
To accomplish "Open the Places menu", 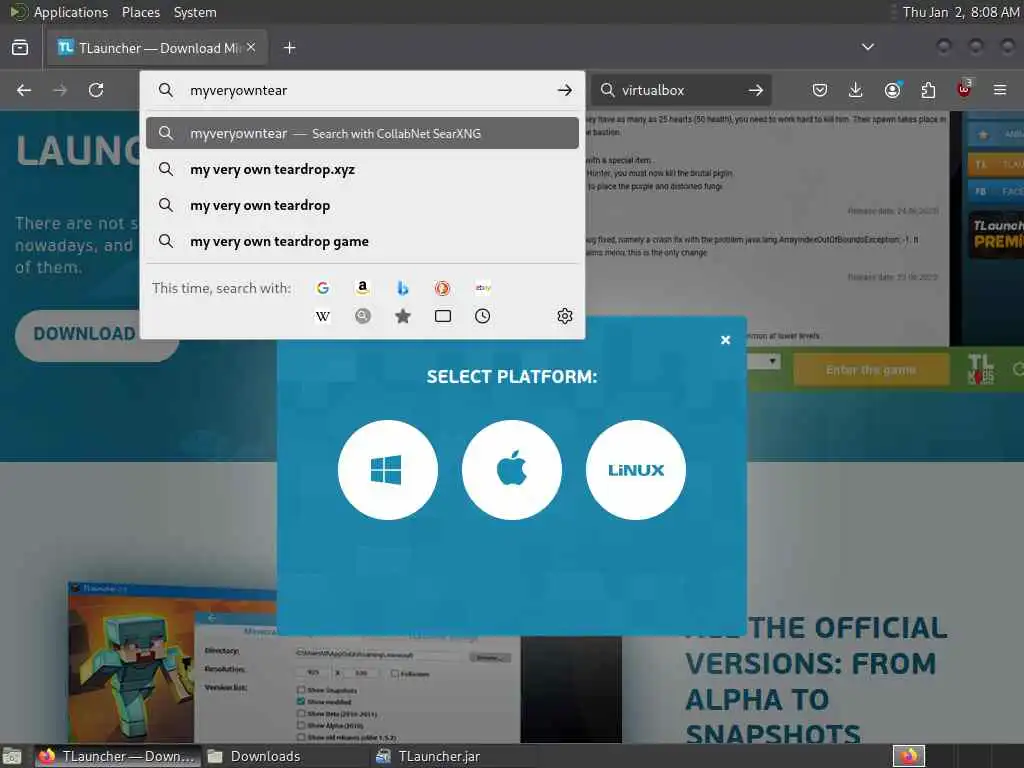I will click(140, 12).
